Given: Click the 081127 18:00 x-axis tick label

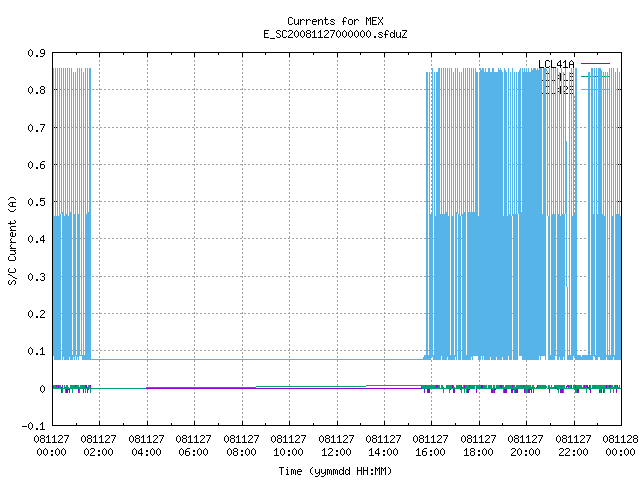Looking at the screenshot, I should [478, 446].
